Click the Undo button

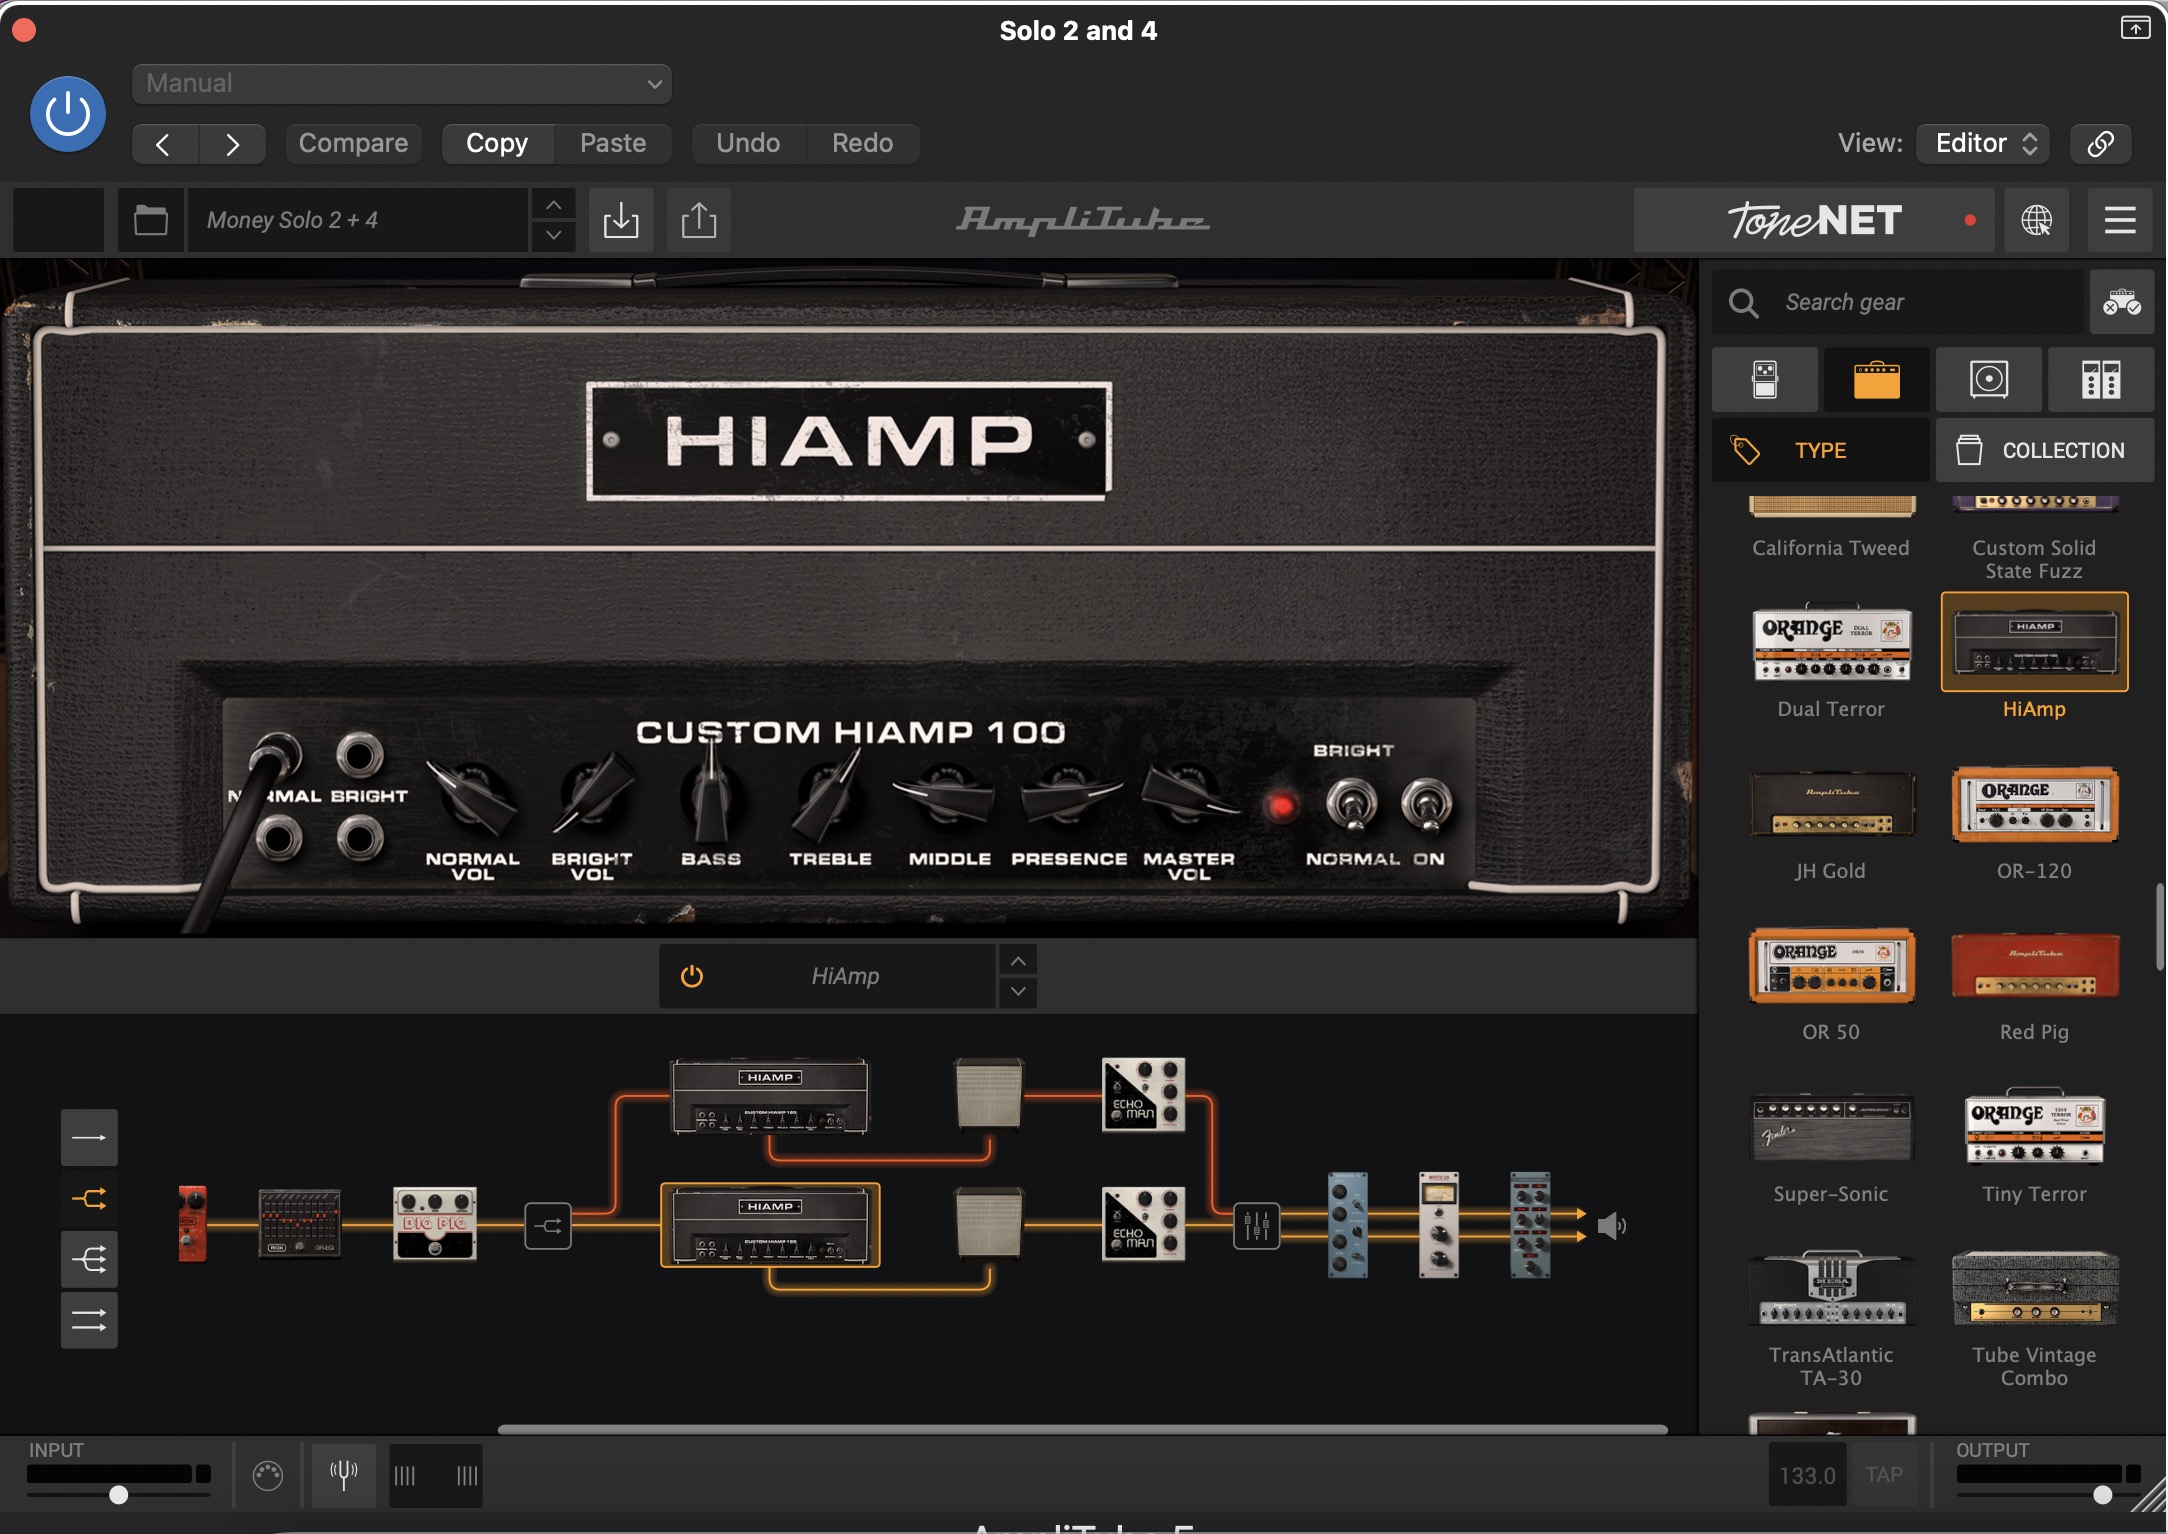(748, 144)
